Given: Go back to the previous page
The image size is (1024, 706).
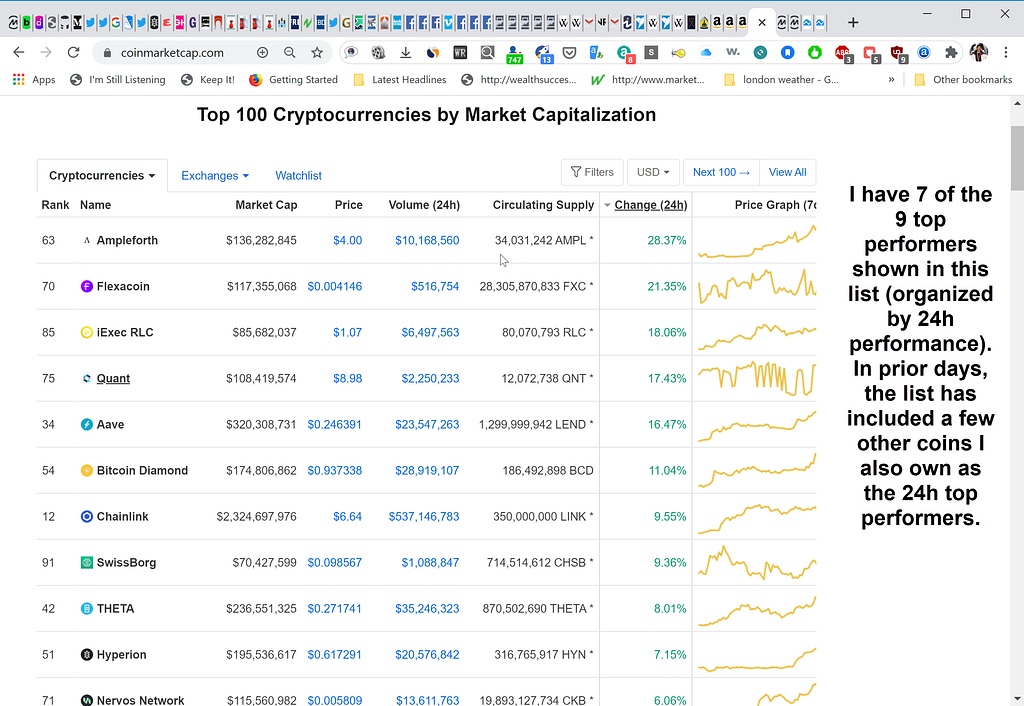Looking at the screenshot, I should [x=18, y=52].
